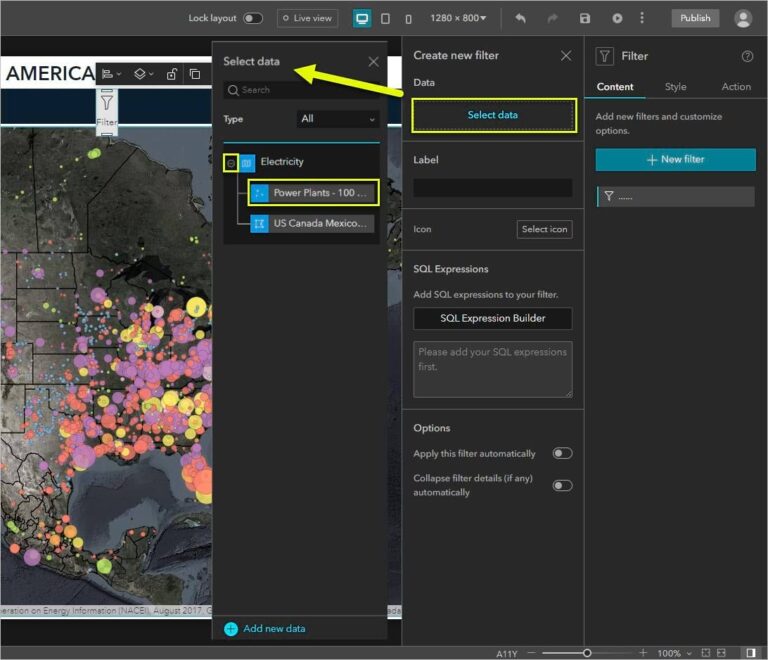Screen dimensions: 768x660
Task: Click the Filter widget funnel icon
Action: pyautogui.click(x=107, y=101)
